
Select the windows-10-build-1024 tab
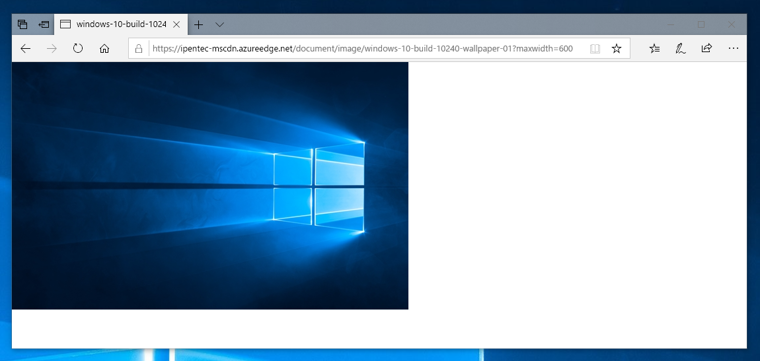[x=121, y=24]
